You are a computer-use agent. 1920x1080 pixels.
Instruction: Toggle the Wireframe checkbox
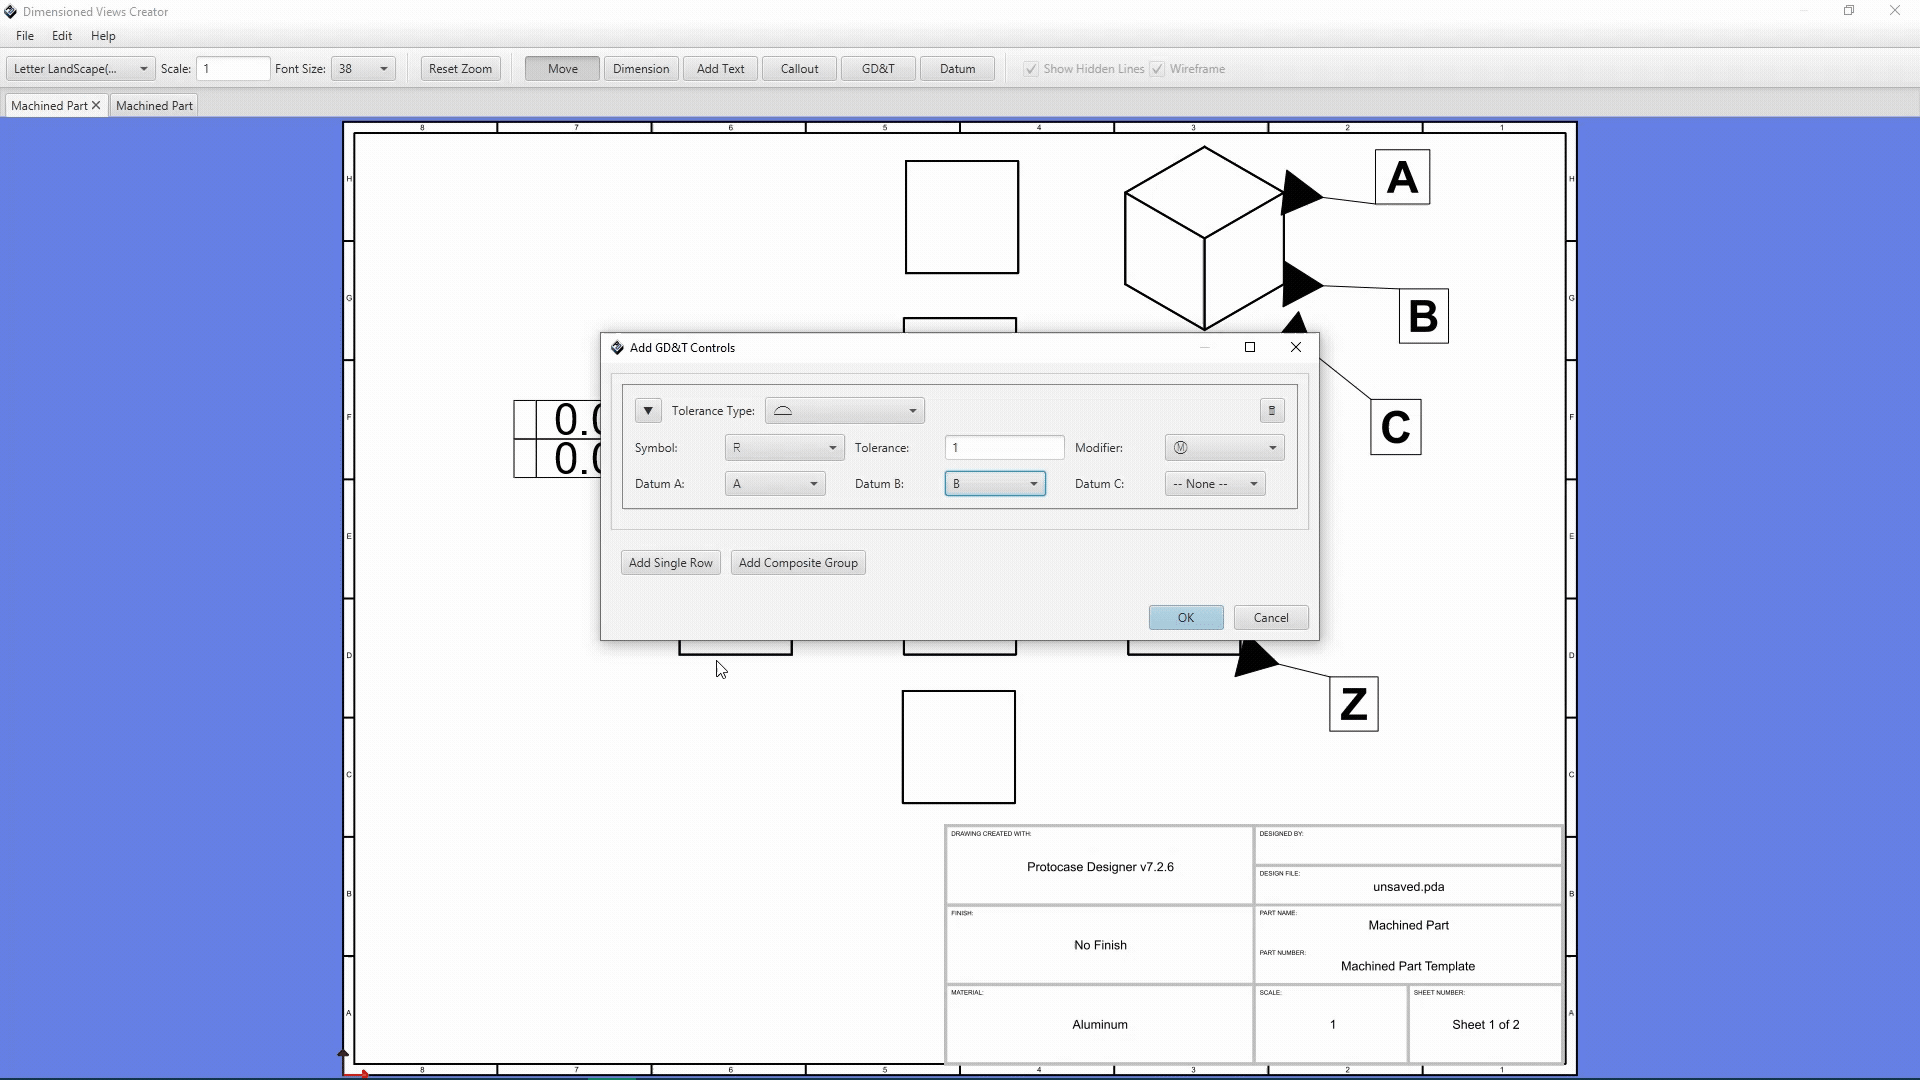click(x=1157, y=69)
